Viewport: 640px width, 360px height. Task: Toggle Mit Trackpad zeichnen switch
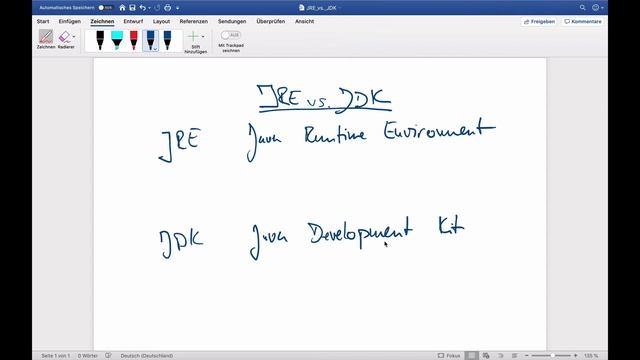click(230, 35)
